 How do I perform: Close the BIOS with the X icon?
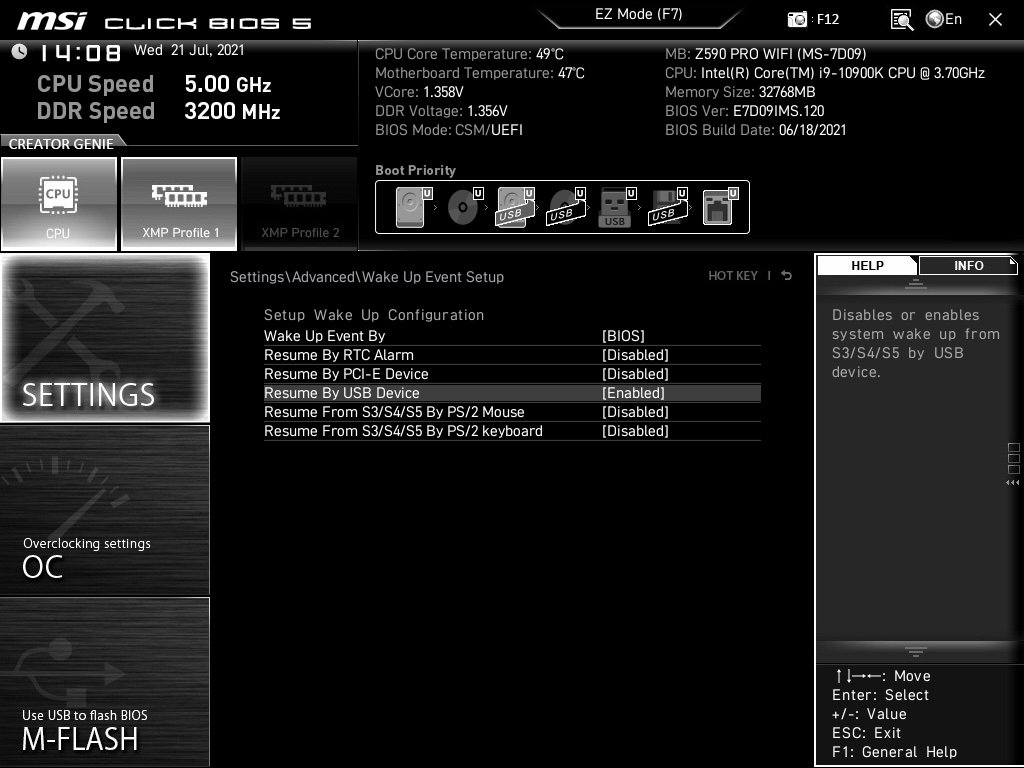(x=995, y=20)
